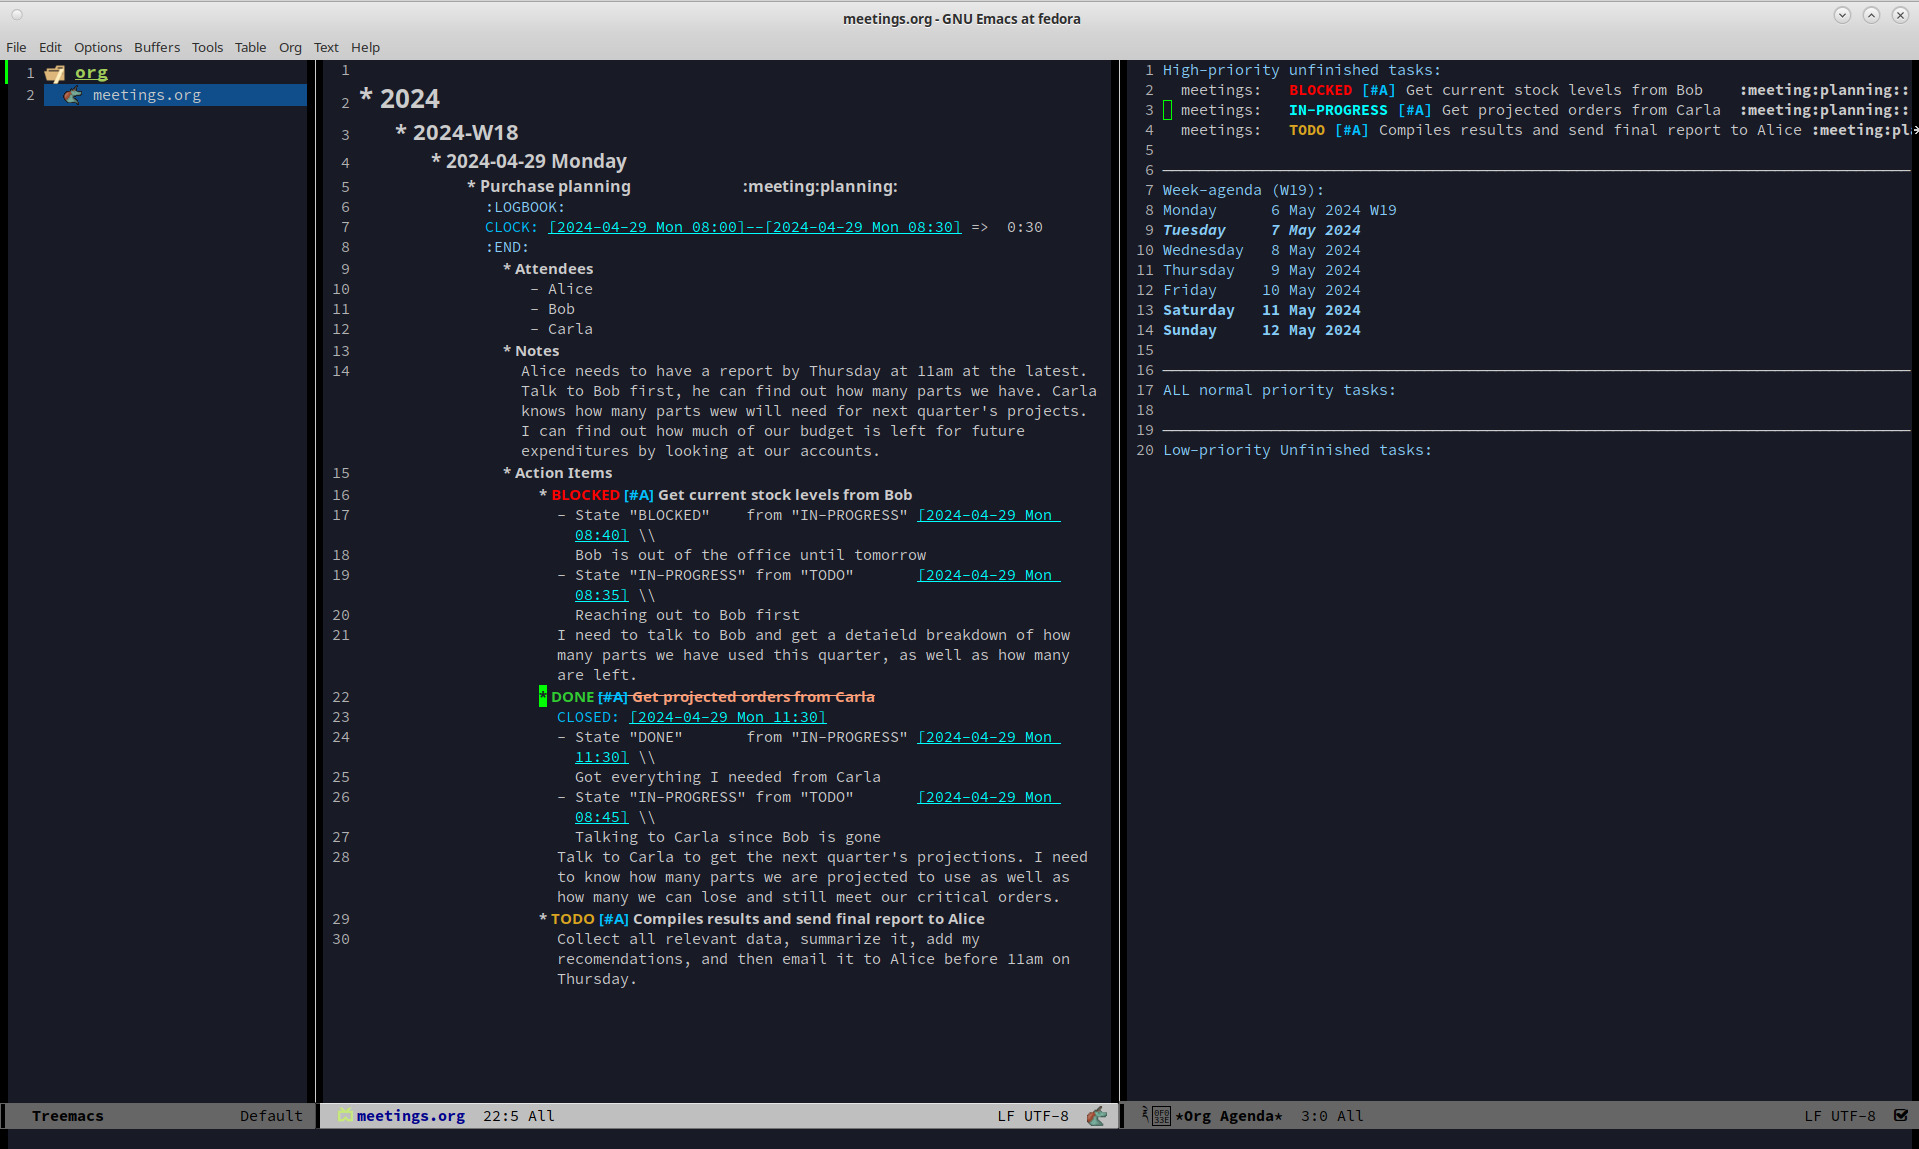Collapse the :LOGBOOK: drawer
Screen dimensions: 1919x1149
[525, 207]
